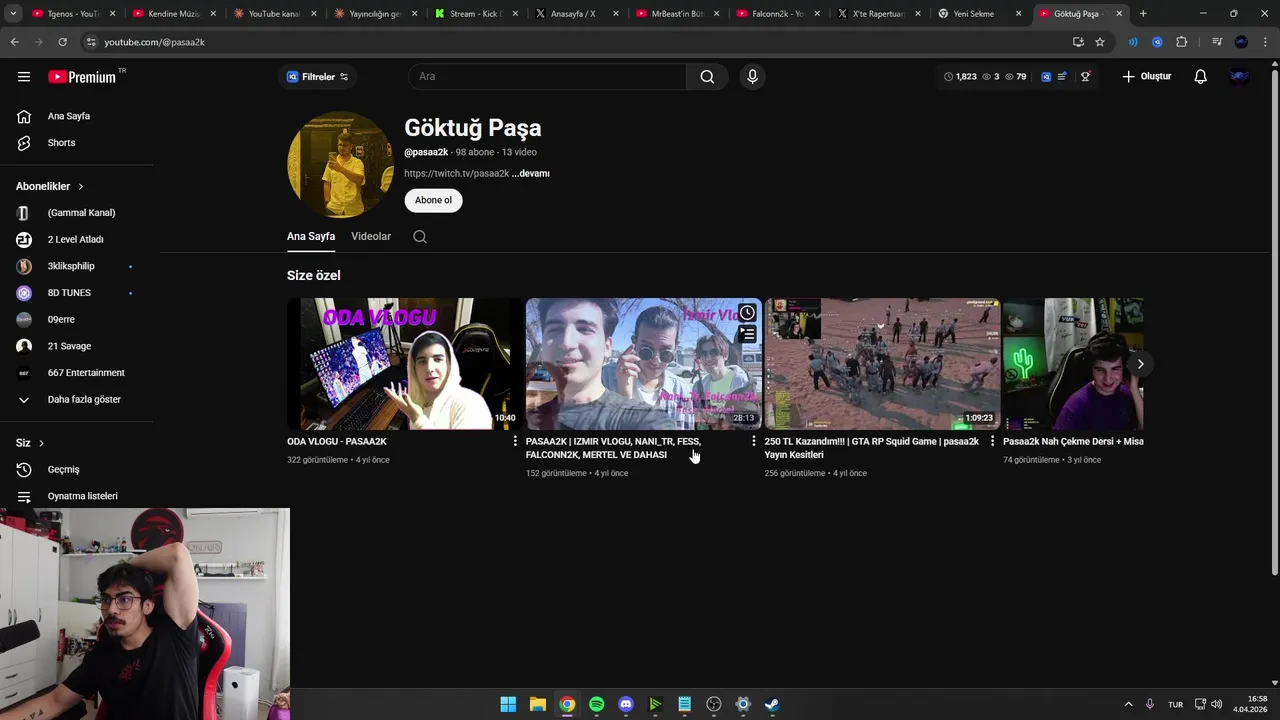
Task: Open options menu for IZMIR VLOGU video
Action: click(x=753, y=441)
